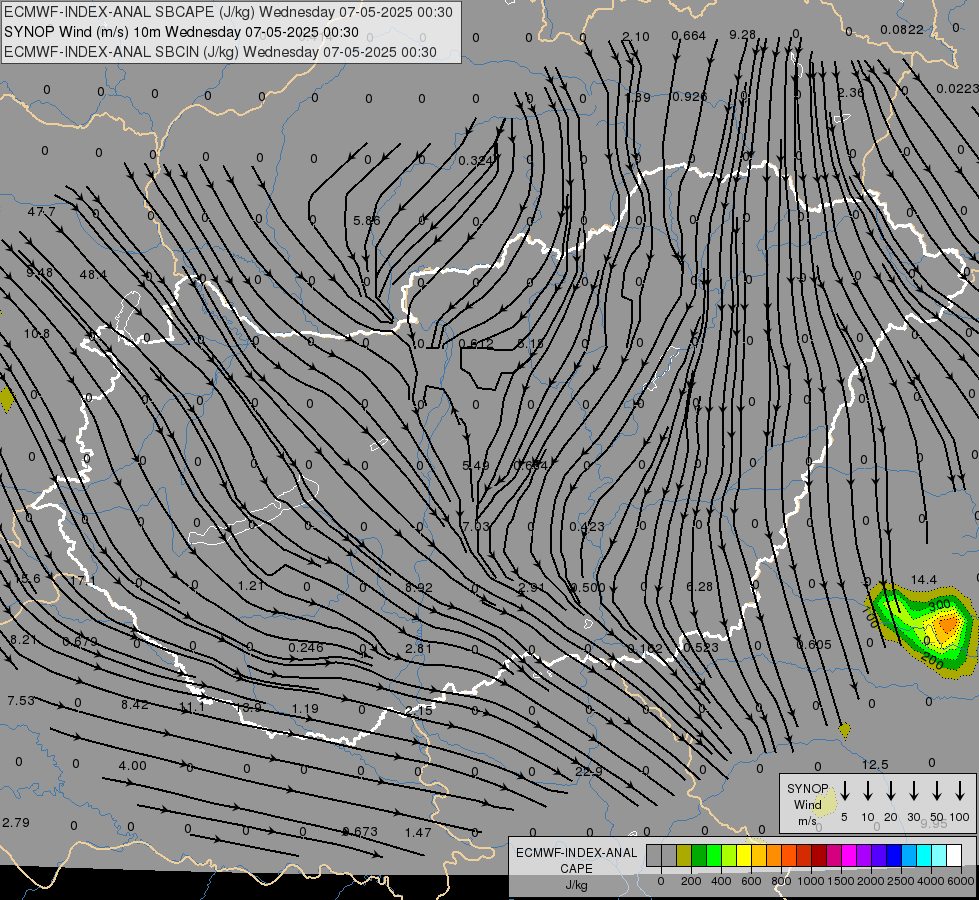Click the map value '7.53'

pyautogui.click(x=21, y=701)
